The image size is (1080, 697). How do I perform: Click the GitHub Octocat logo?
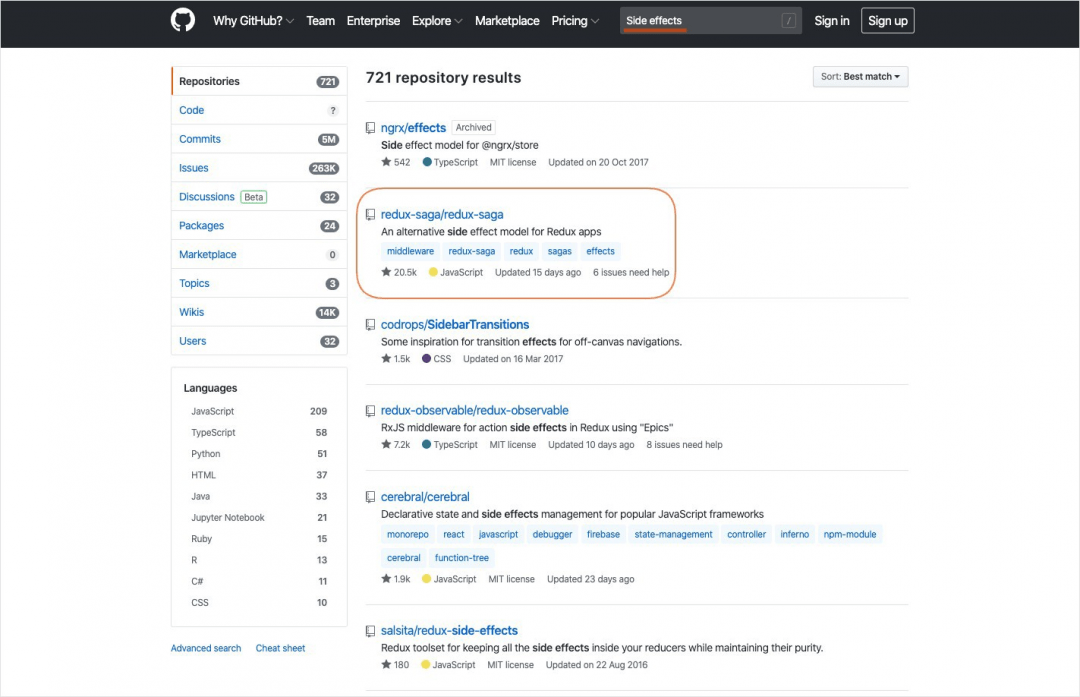click(x=182, y=21)
